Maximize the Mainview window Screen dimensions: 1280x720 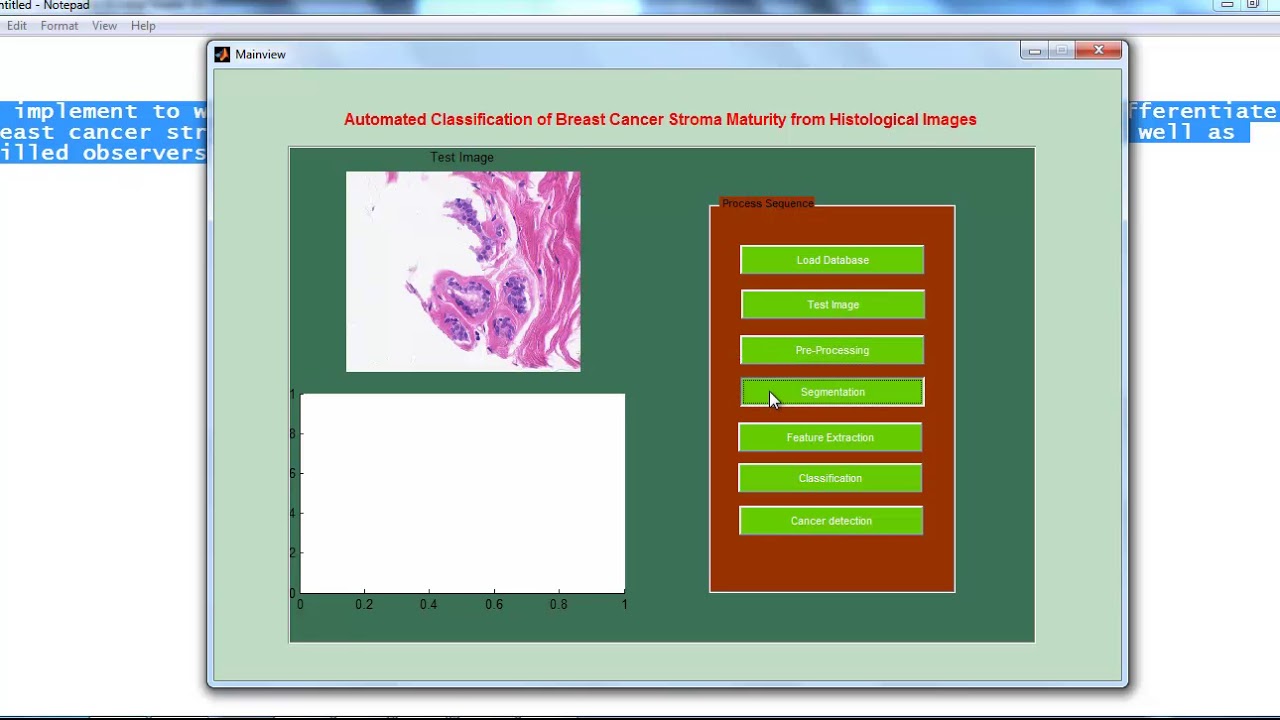1062,50
